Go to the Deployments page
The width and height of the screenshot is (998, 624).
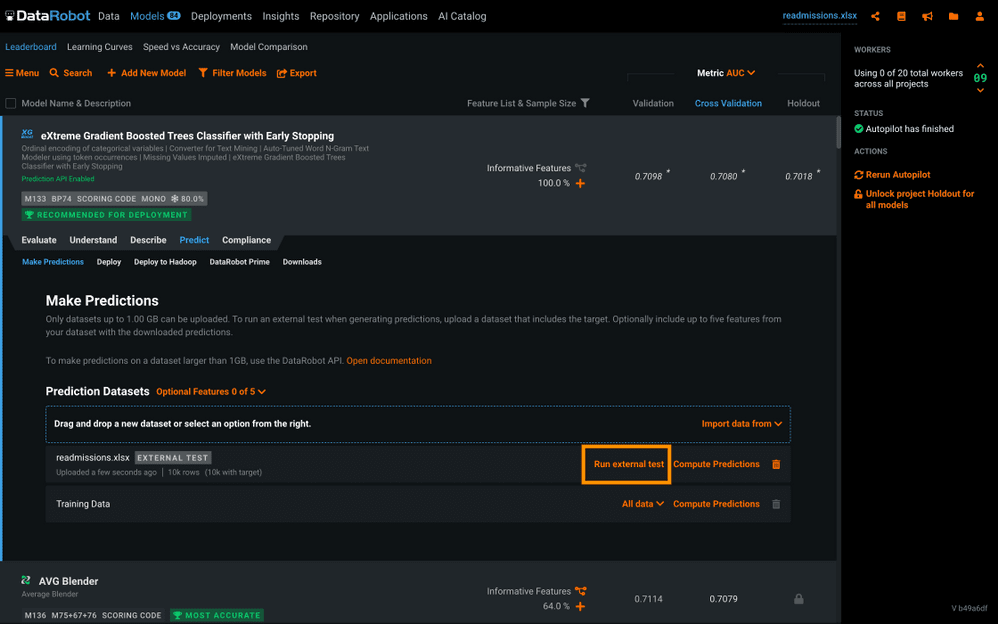(x=221, y=17)
